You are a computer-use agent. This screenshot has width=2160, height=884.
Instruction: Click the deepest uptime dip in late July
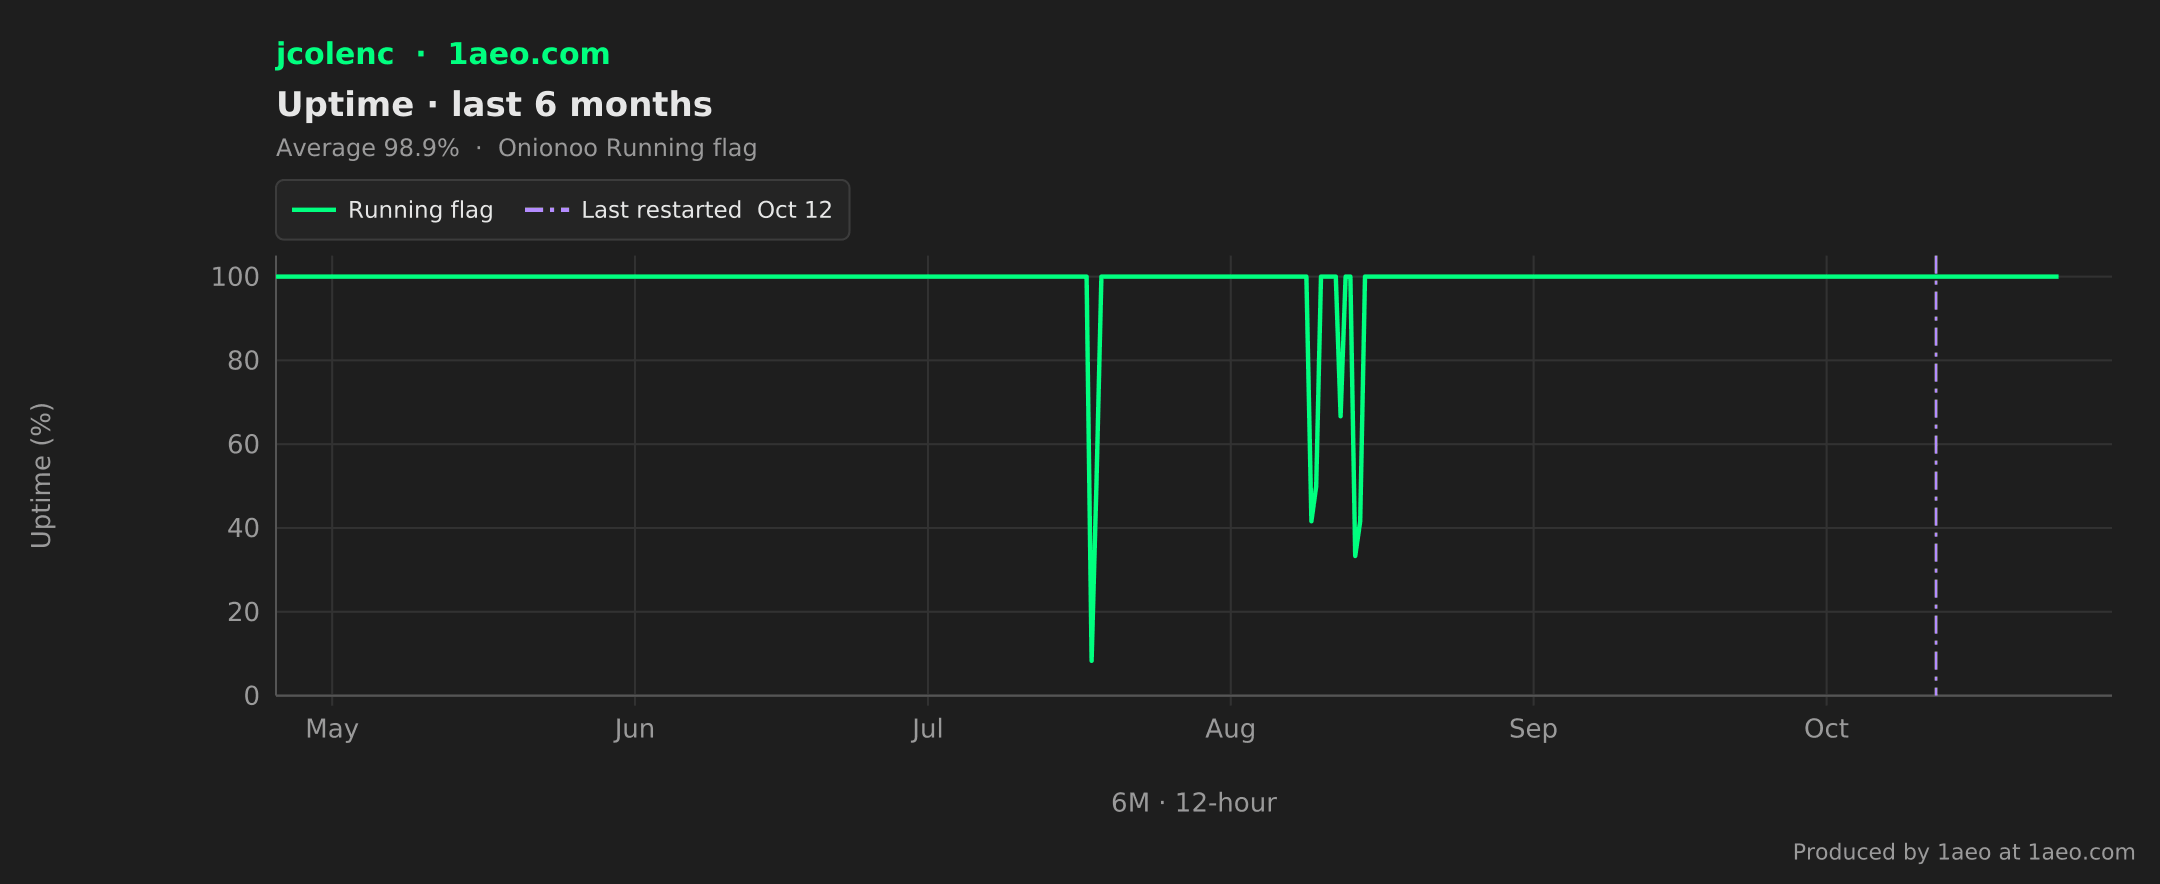[1091, 660]
